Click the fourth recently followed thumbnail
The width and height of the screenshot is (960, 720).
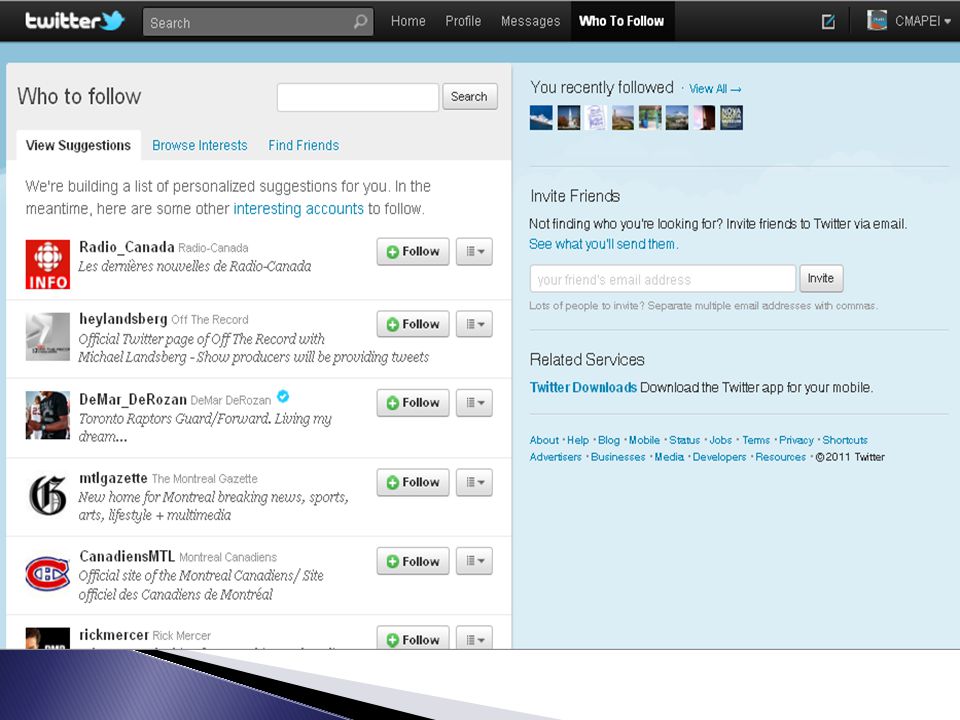point(623,118)
